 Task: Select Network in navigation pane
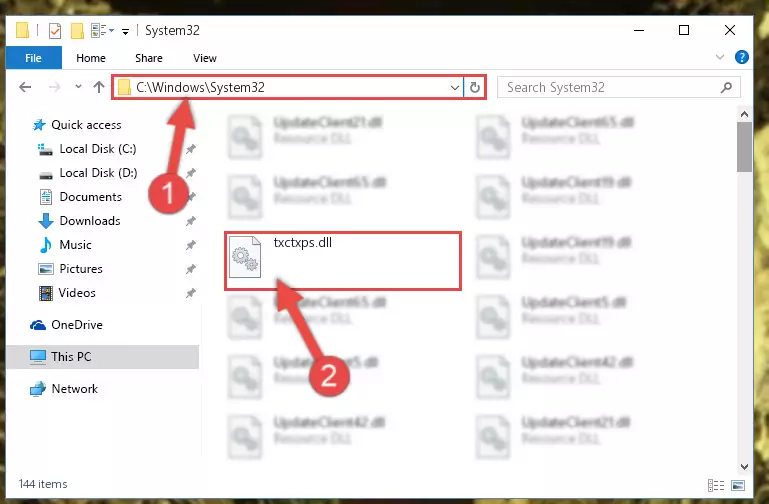75,389
